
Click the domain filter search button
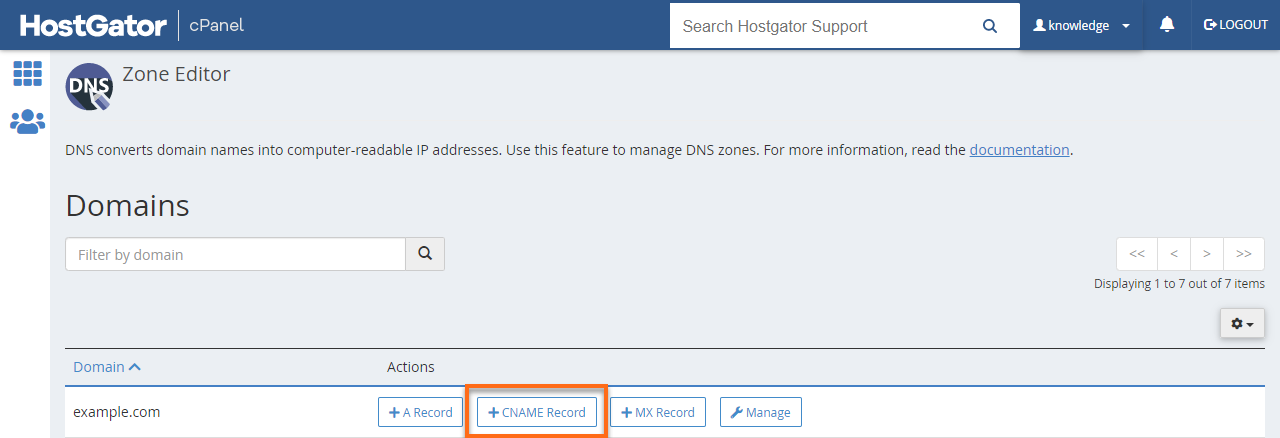pos(425,254)
